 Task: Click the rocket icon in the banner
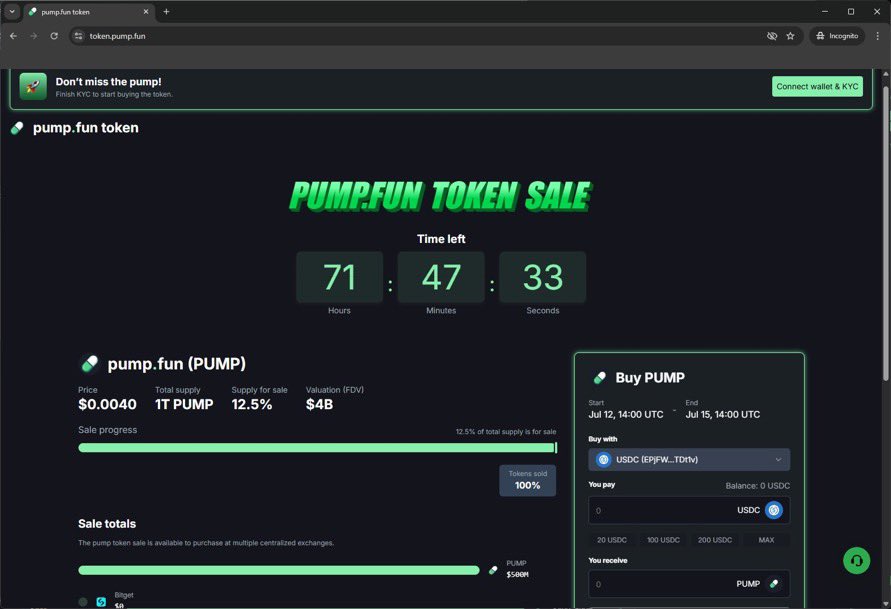pyautogui.click(x=33, y=86)
